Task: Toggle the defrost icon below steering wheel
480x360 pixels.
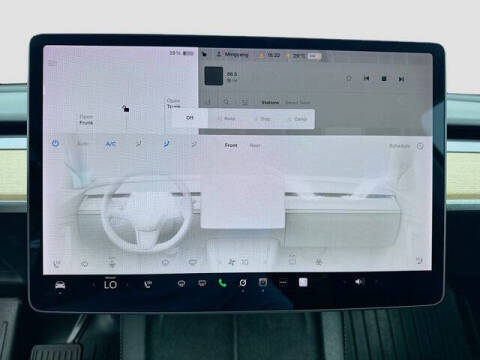Action: pyautogui.click(x=165, y=262)
